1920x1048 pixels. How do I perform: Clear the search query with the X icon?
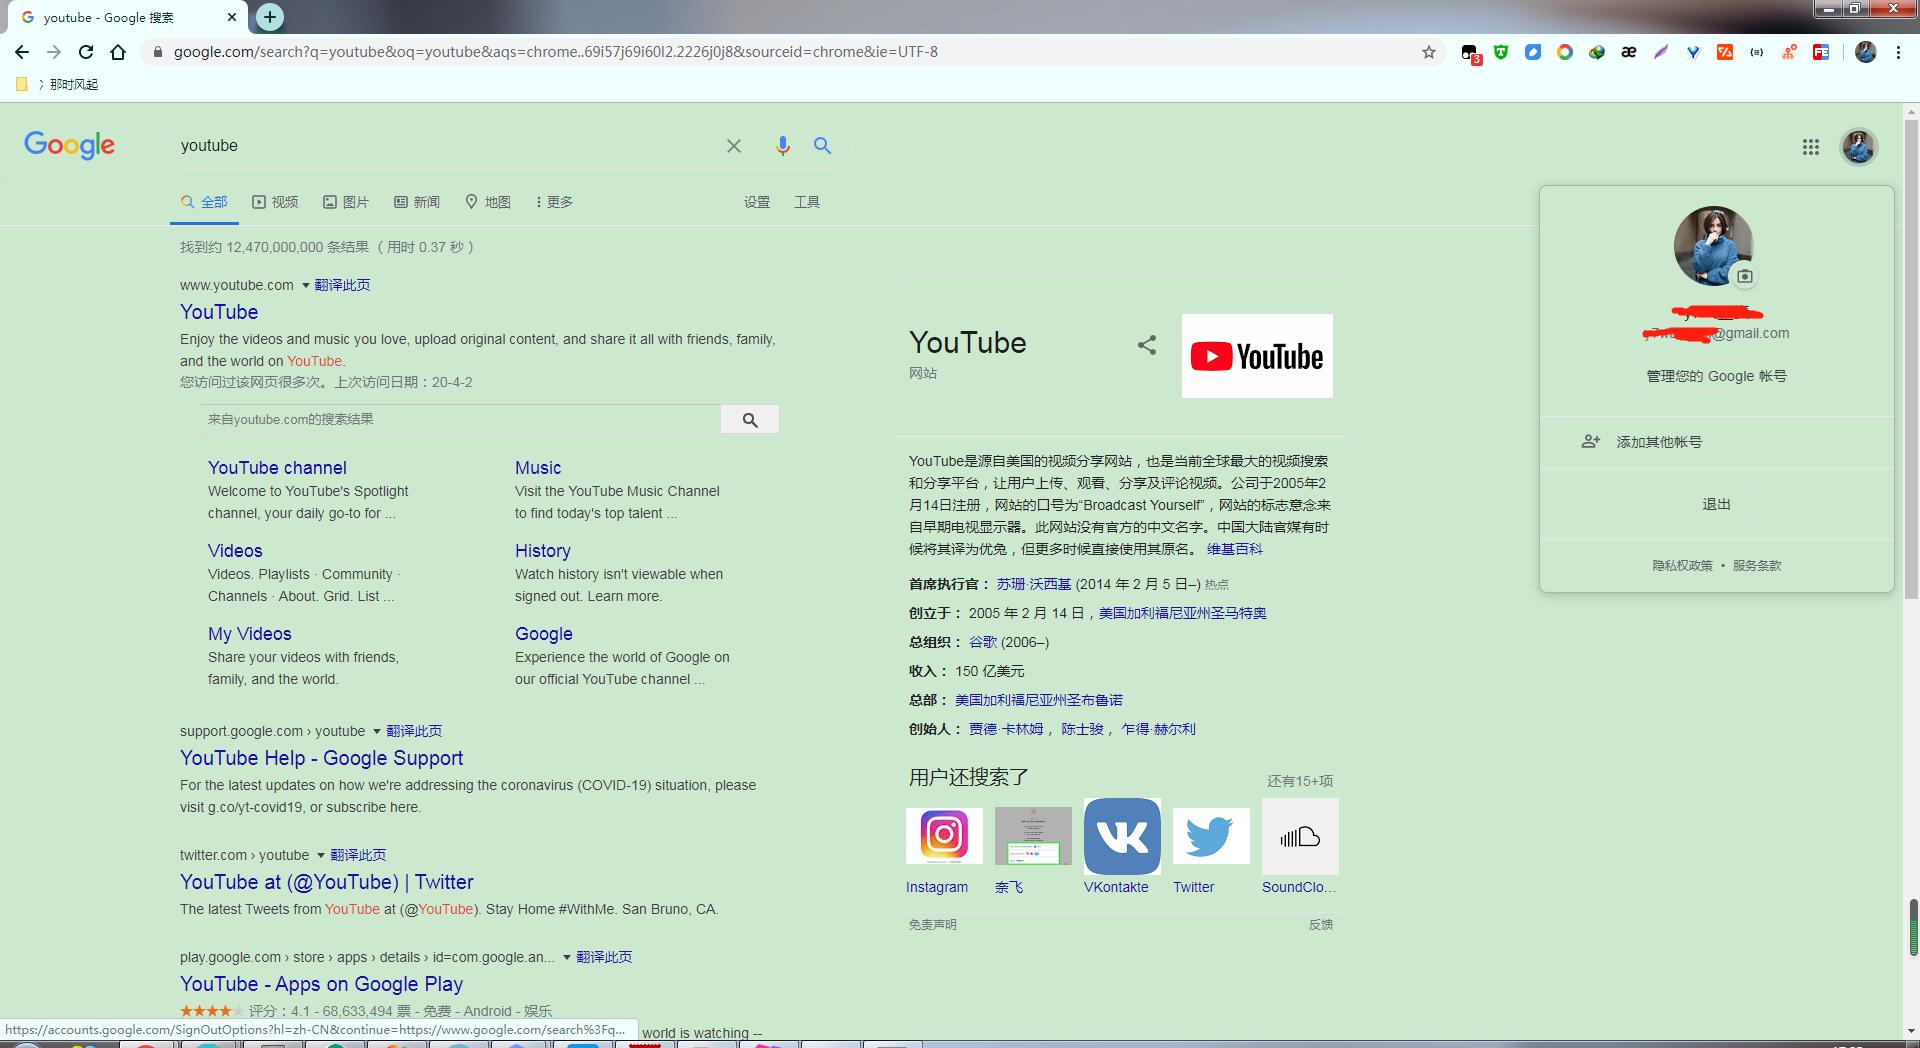[734, 146]
